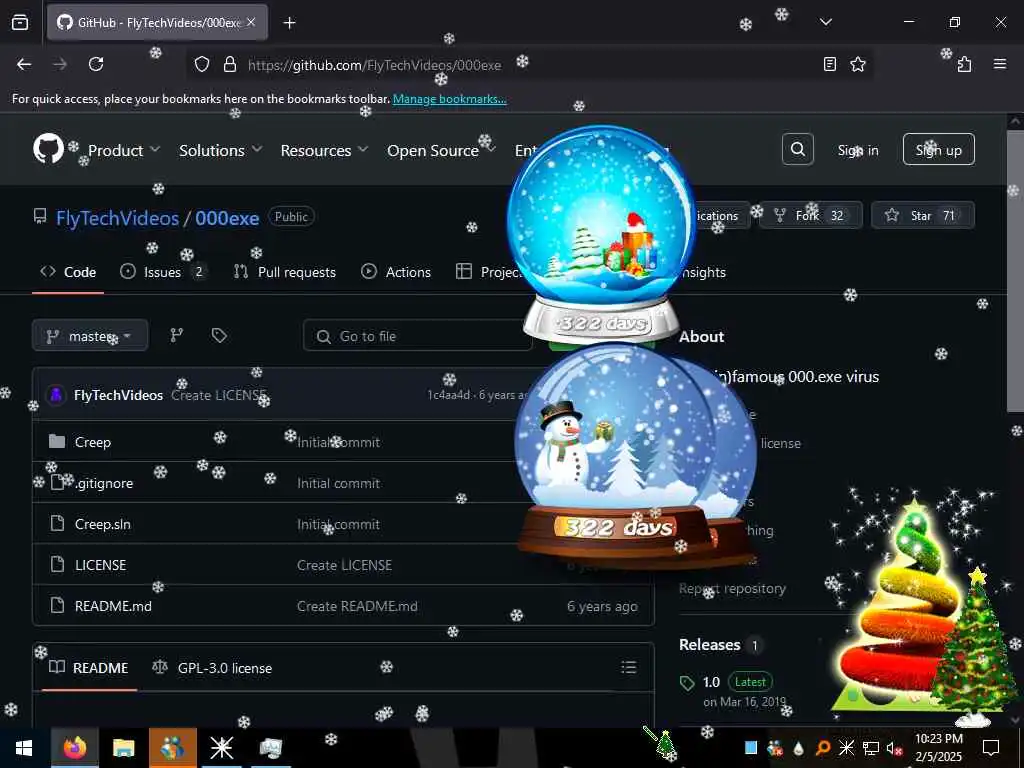The image size is (1024, 768).
Task: Click the Creep folder icon
Action: click(57, 441)
